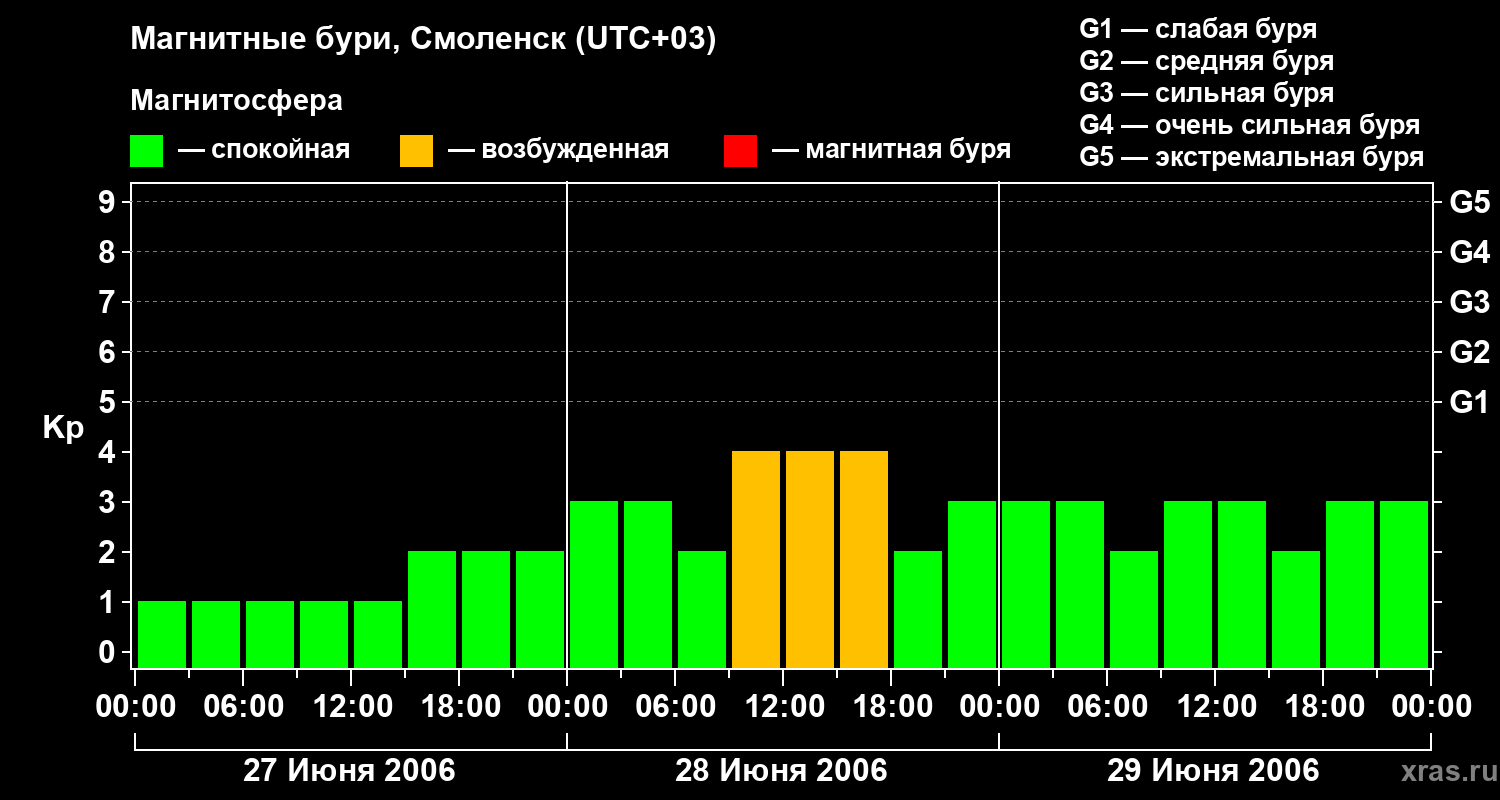1500x800 pixels.
Task: Select the 29 Июня 2006 date label
Action: [1213, 771]
